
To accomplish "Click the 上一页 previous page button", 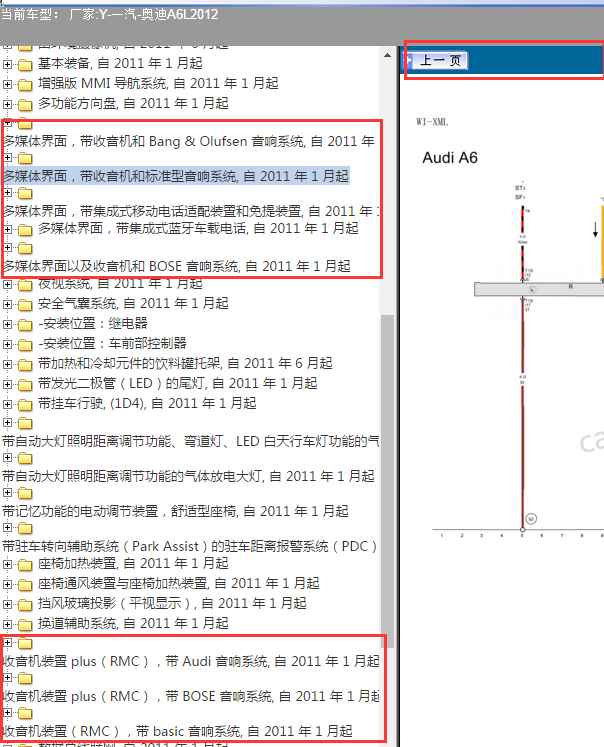I will 440,61.
